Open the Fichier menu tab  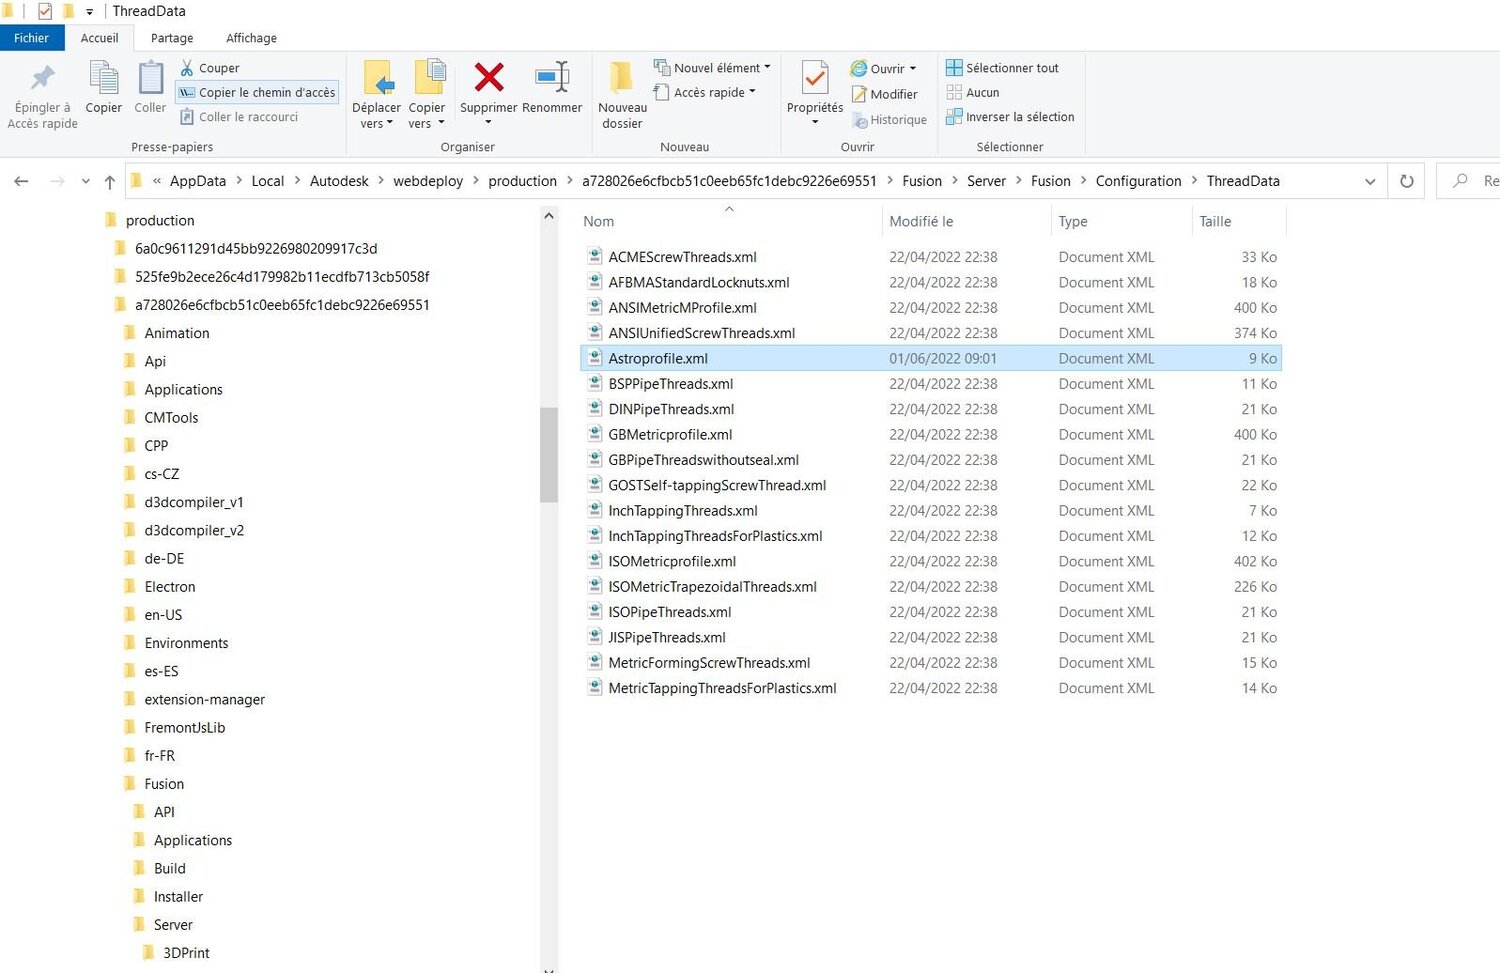(32, 38)
